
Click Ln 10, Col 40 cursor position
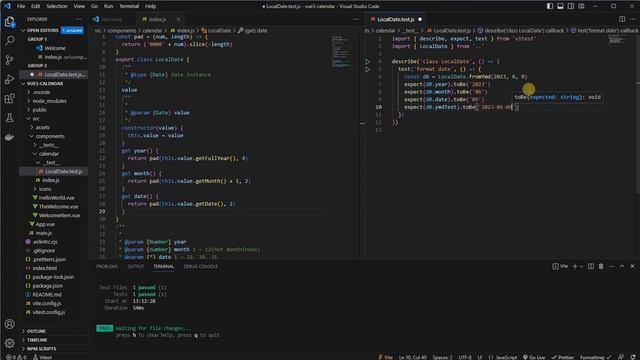tap(412, 357)
